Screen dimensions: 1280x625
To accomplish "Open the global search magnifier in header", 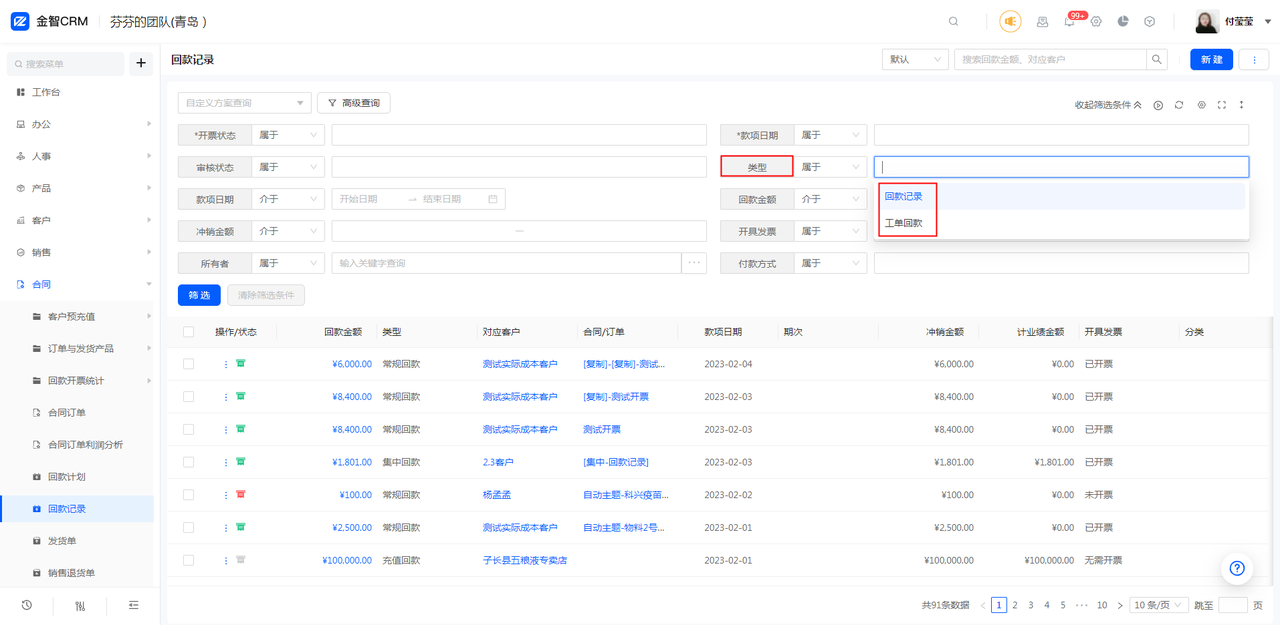I will point(953,21).
